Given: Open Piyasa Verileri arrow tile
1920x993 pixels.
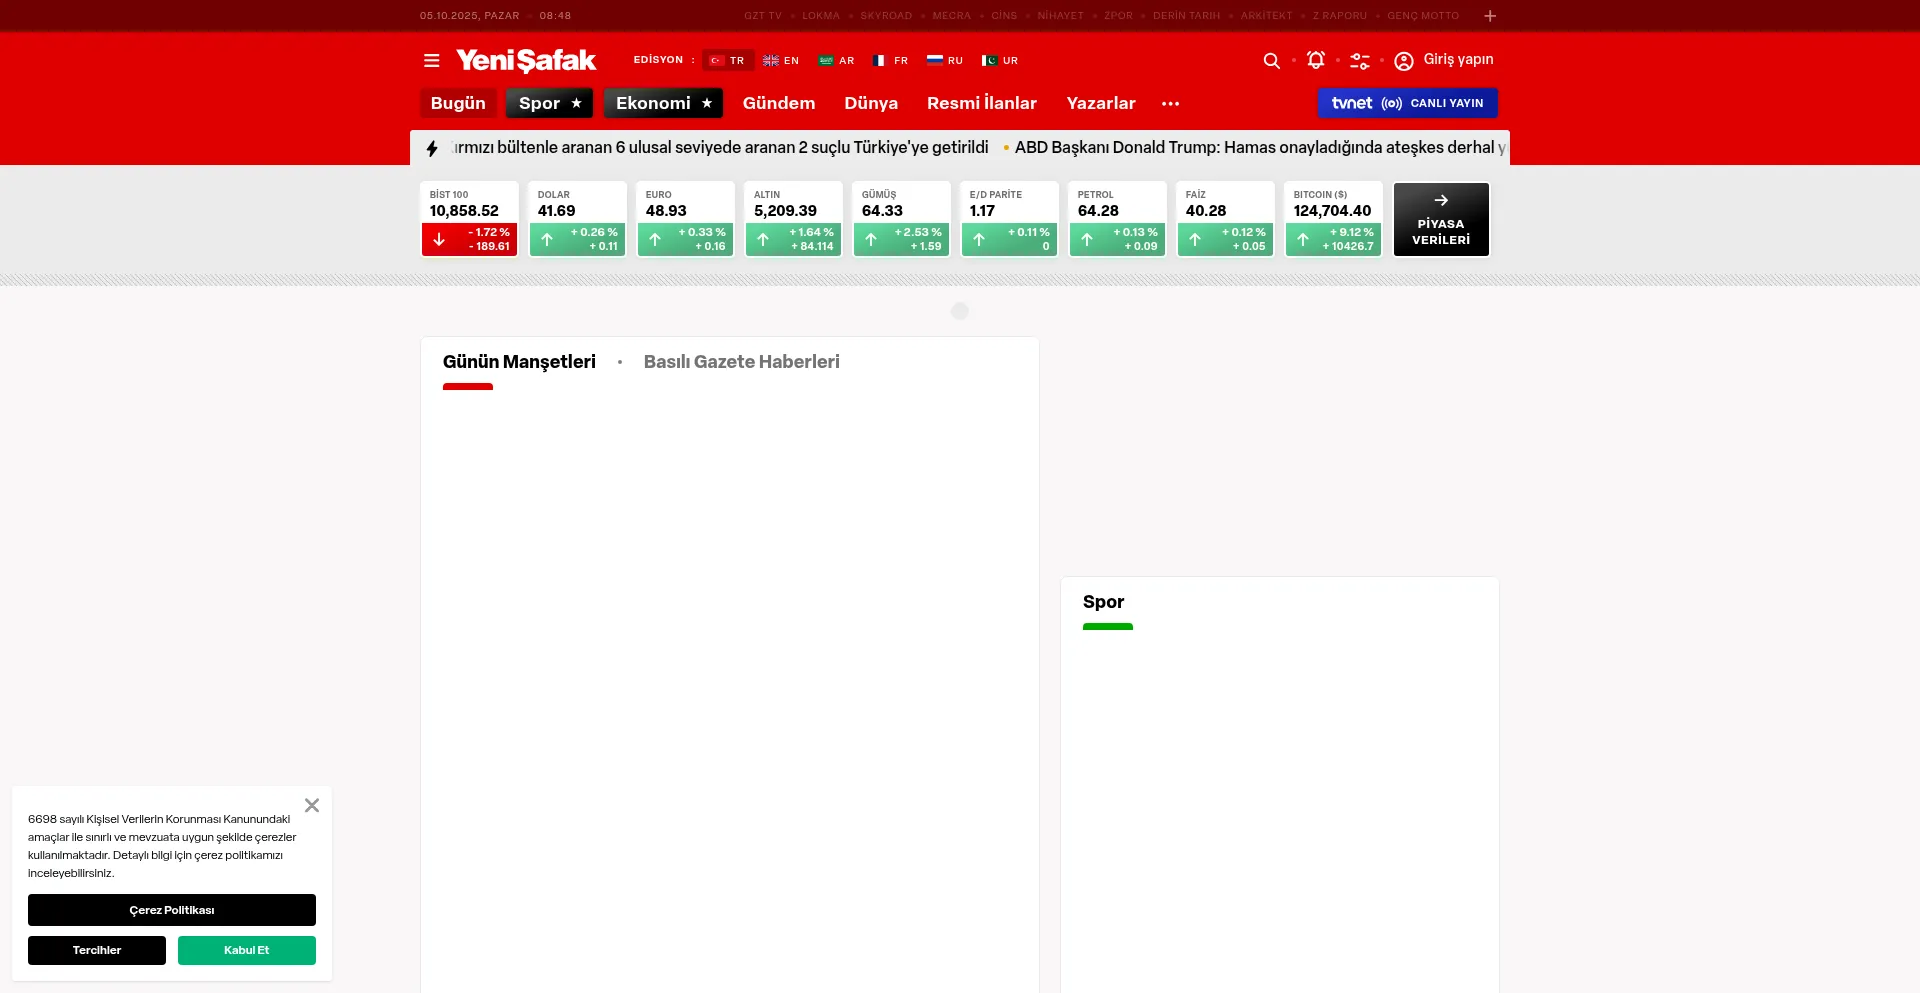Looking at the screenshot, I should tap(1441, 219).
